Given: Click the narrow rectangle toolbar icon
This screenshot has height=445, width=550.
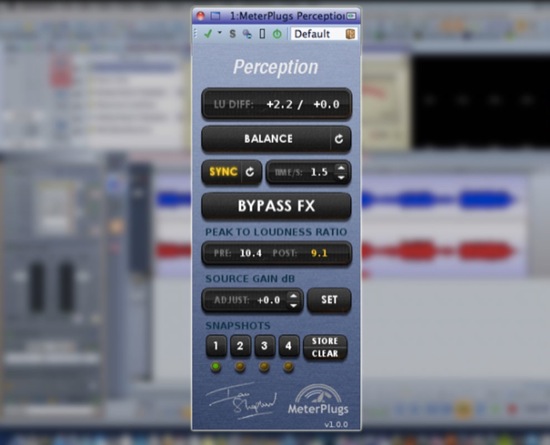Looking at the screenshot, I should pos(262,34).
